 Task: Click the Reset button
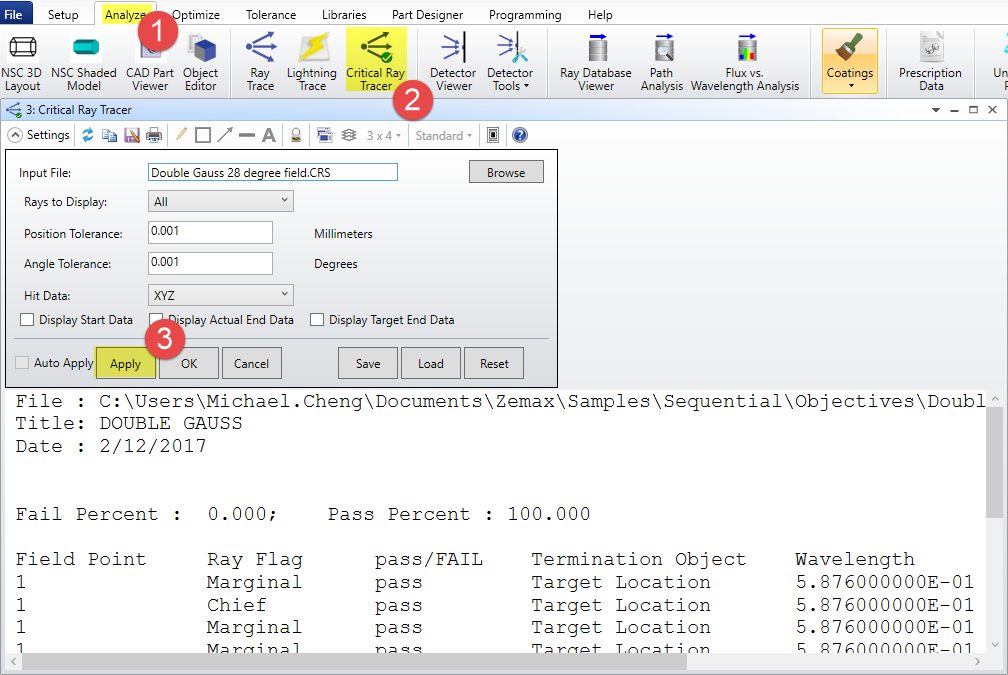pos(494,364)
